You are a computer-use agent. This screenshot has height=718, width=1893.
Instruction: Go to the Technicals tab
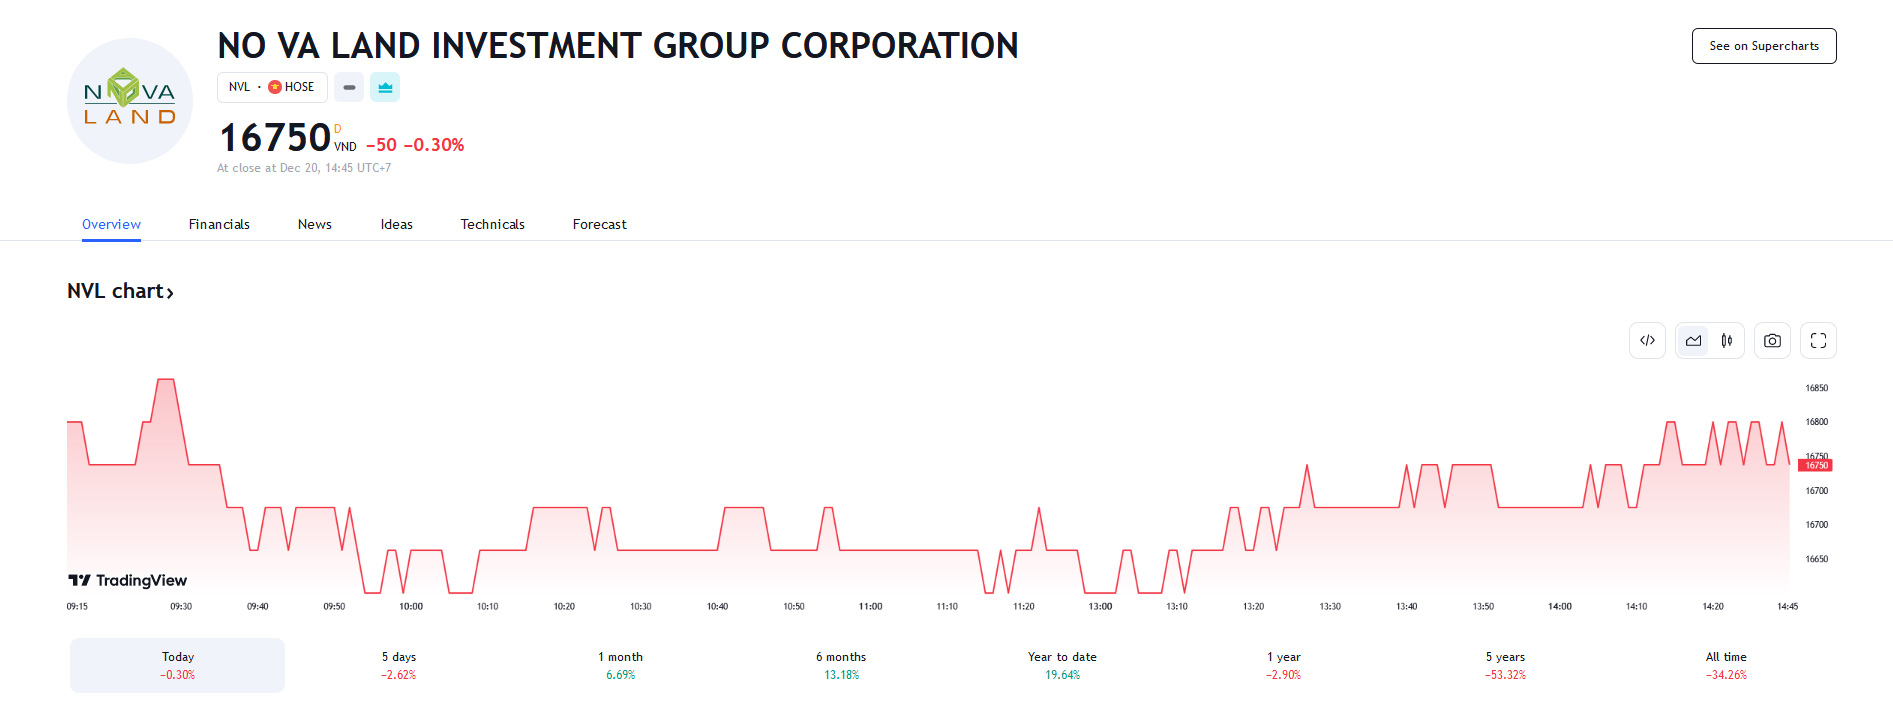pos(492,224)
